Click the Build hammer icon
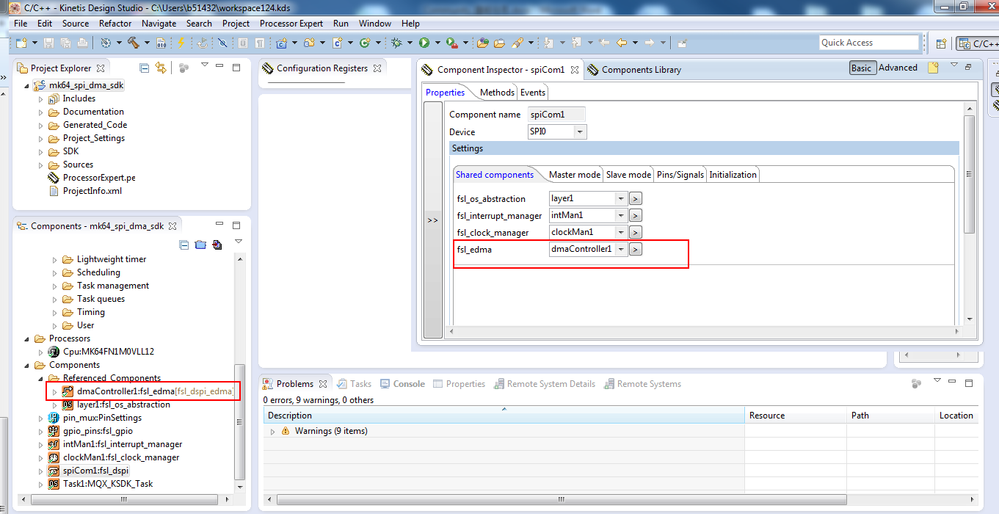 [133, 43]
